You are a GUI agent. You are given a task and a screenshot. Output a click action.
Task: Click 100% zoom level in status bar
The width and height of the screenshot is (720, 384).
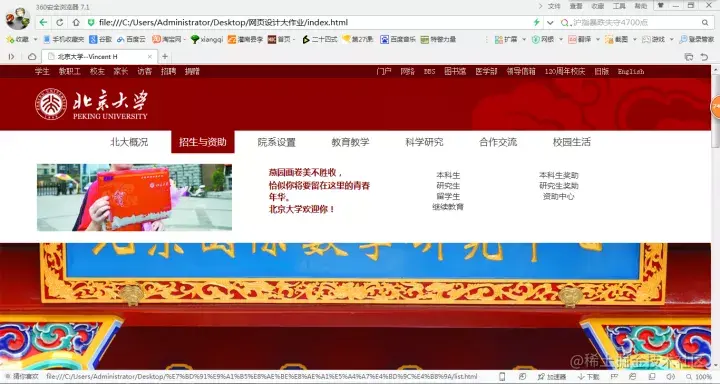click(x=699, y=377)
